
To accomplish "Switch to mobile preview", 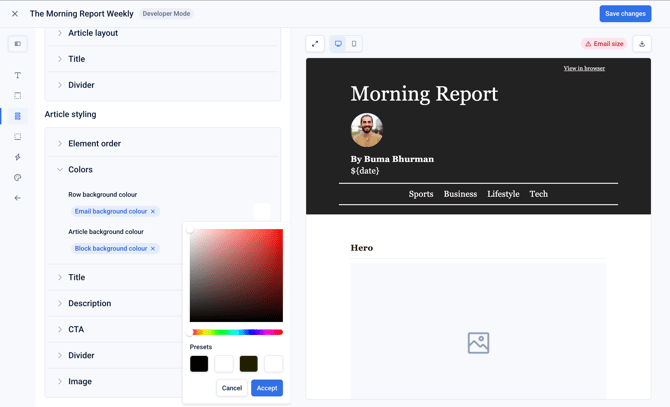I will (x=354, y=44).
